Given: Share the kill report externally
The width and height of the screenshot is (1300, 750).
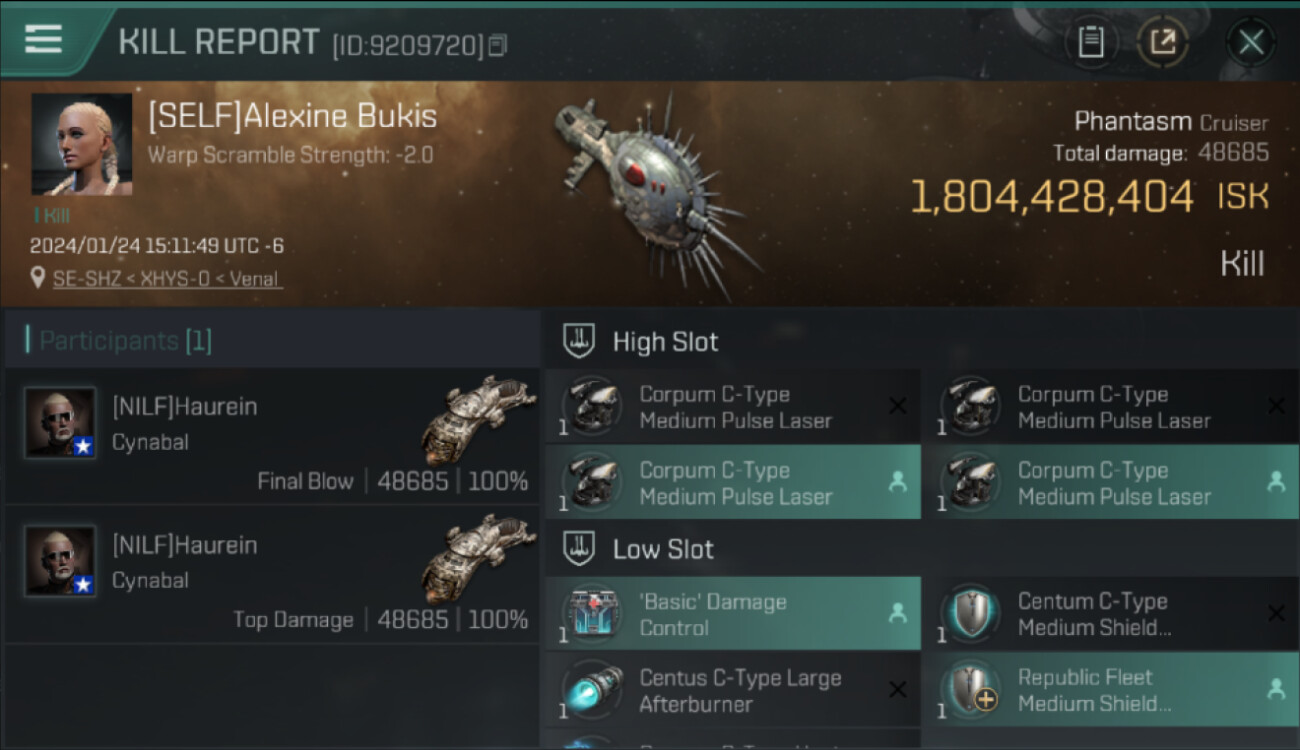Looking at the screenshot, I should (1162, 42).
